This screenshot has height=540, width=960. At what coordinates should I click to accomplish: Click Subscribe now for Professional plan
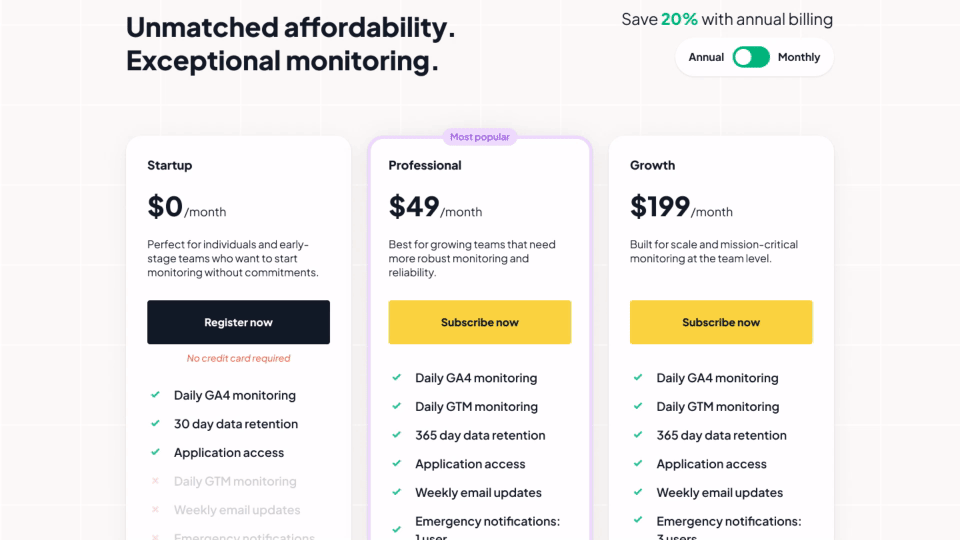click(480, 322)
